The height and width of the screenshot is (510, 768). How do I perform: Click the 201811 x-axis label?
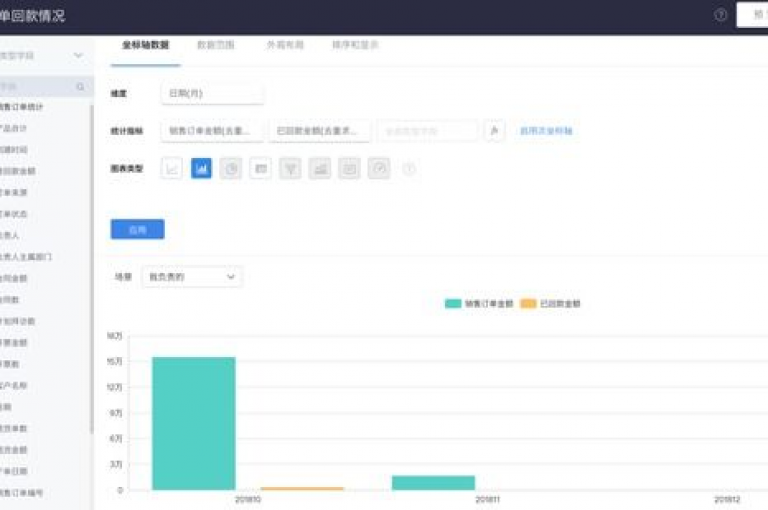[x=487, y=500]
